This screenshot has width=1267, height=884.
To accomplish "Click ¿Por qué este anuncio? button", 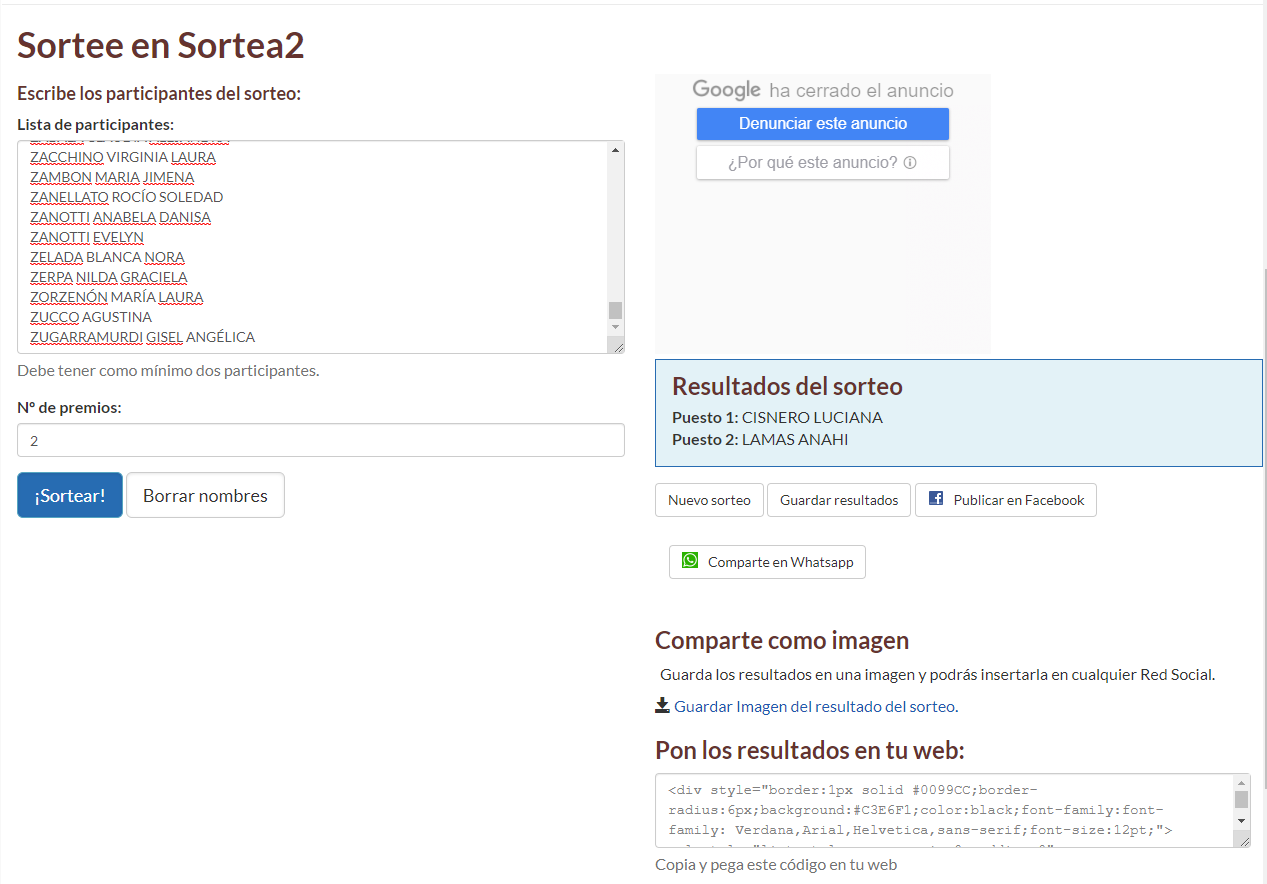I will point(823,162).
